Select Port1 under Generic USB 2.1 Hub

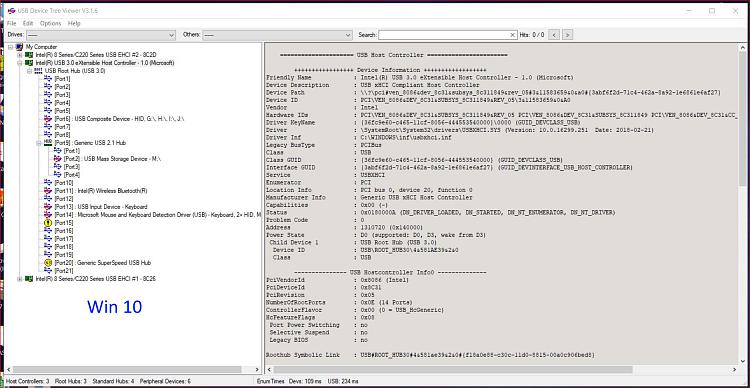[72, 151]
